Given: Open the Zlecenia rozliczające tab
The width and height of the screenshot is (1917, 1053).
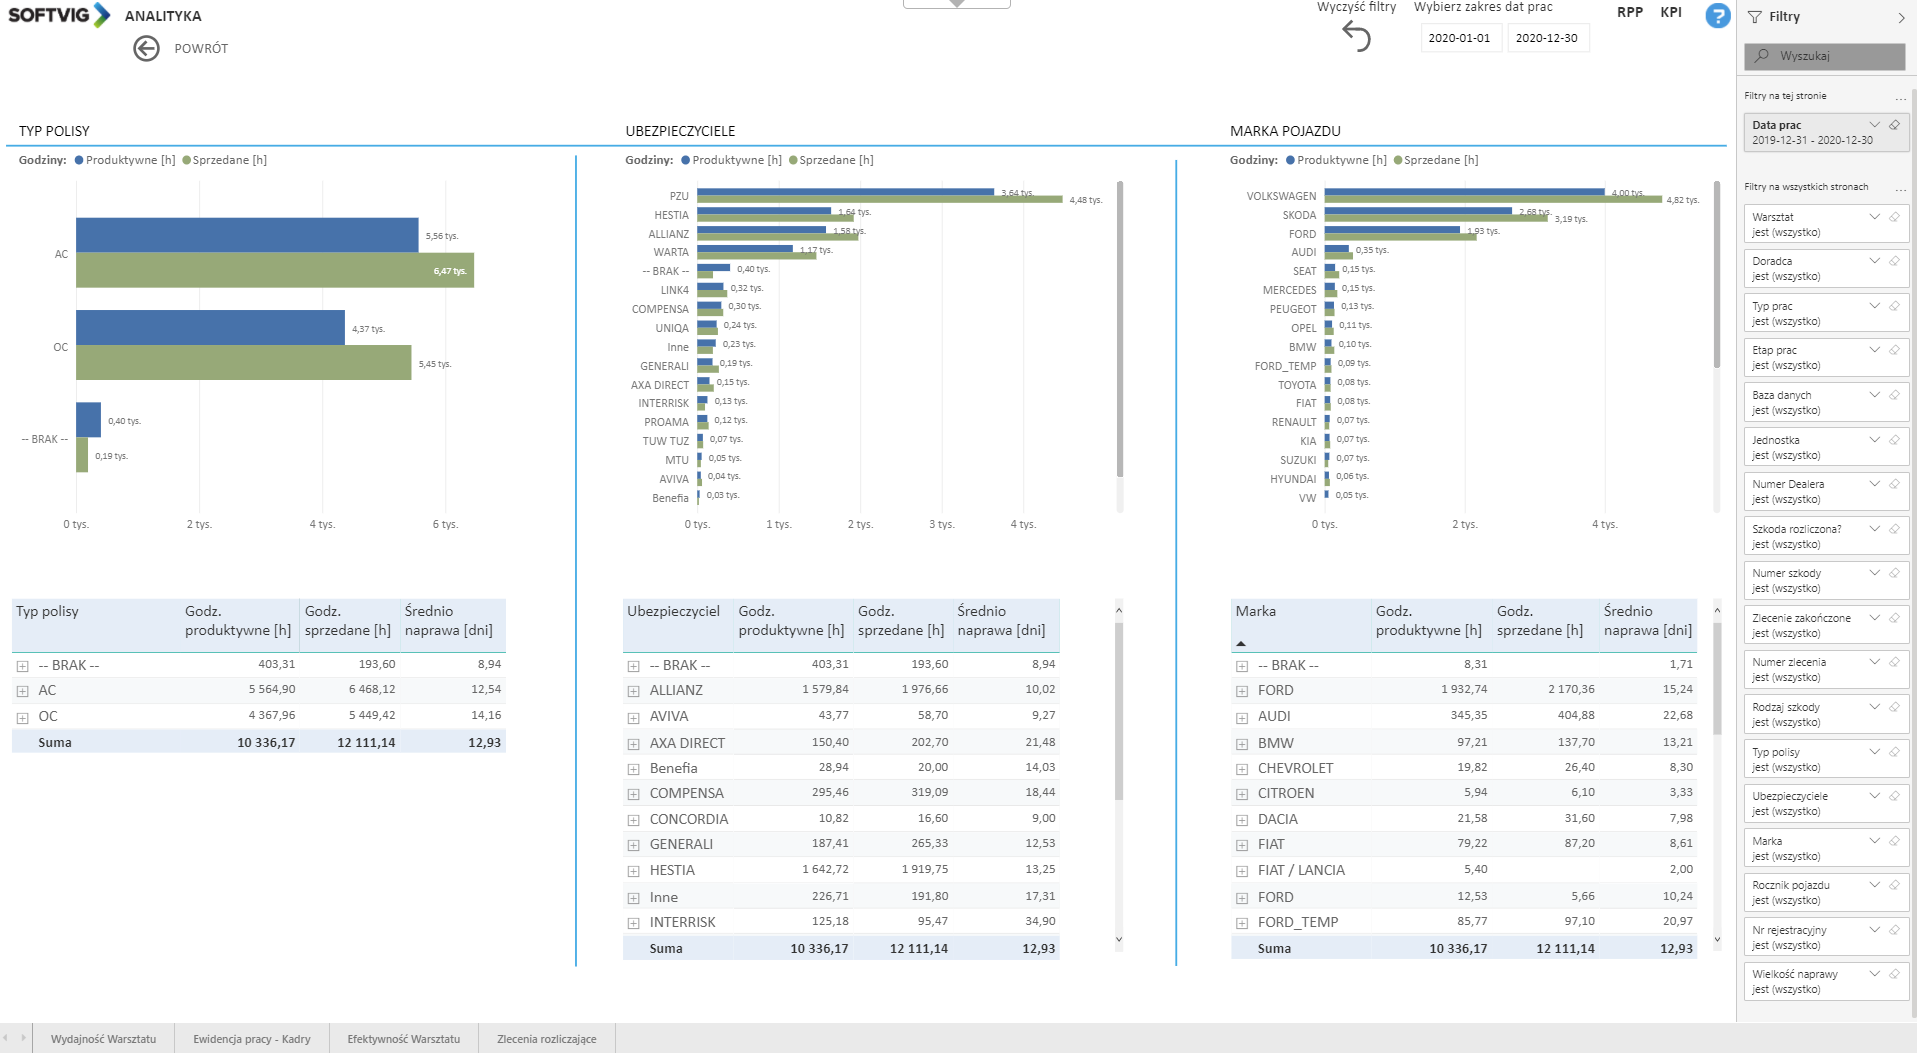Looking at the screenshot, I should 546,1039.
